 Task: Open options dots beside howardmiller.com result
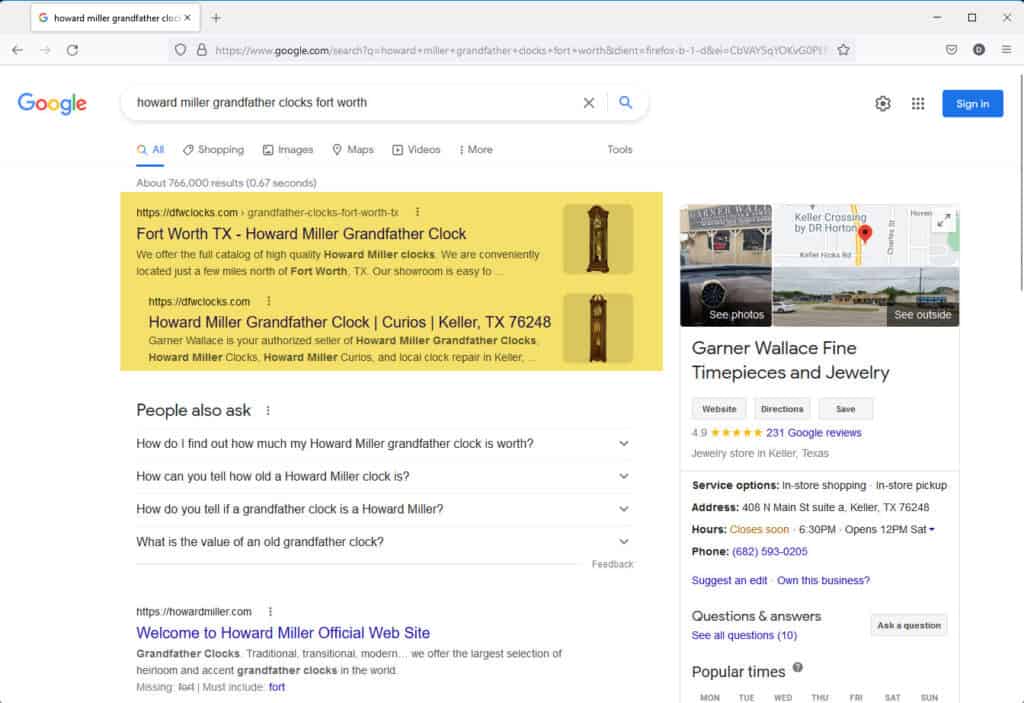point(270,612)
